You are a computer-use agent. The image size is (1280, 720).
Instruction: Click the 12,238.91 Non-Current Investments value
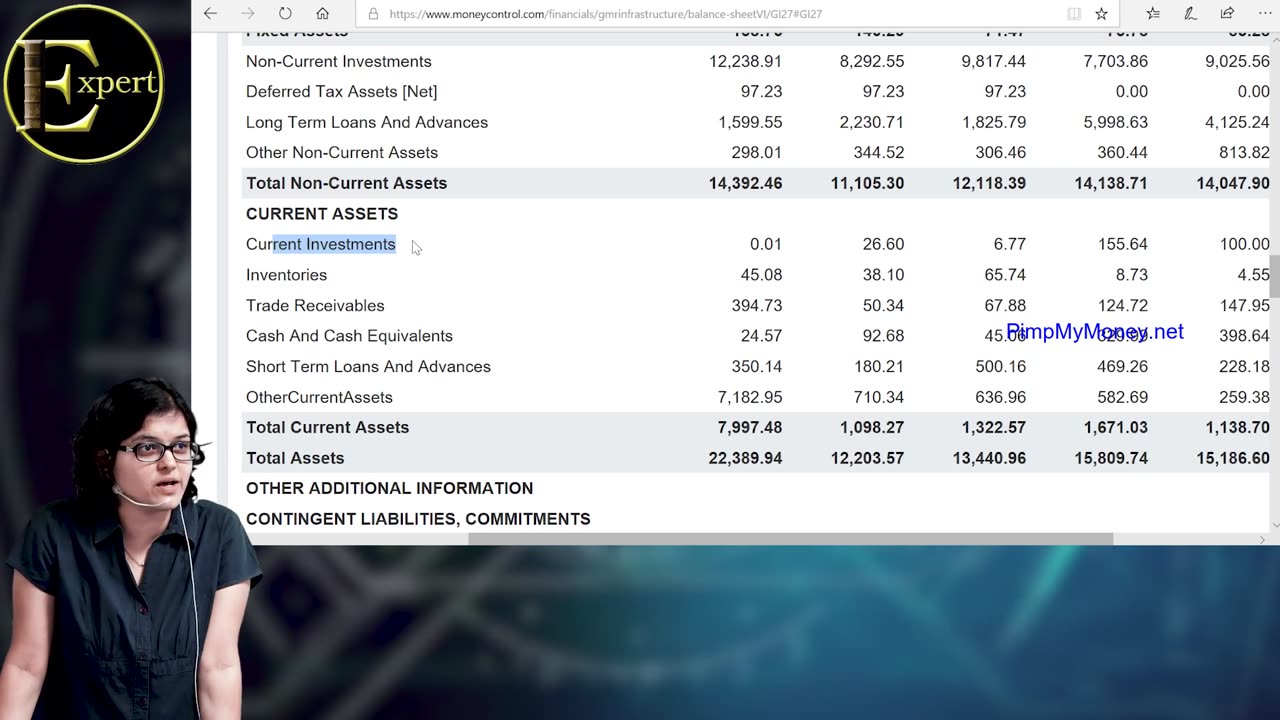click(745, 61)
